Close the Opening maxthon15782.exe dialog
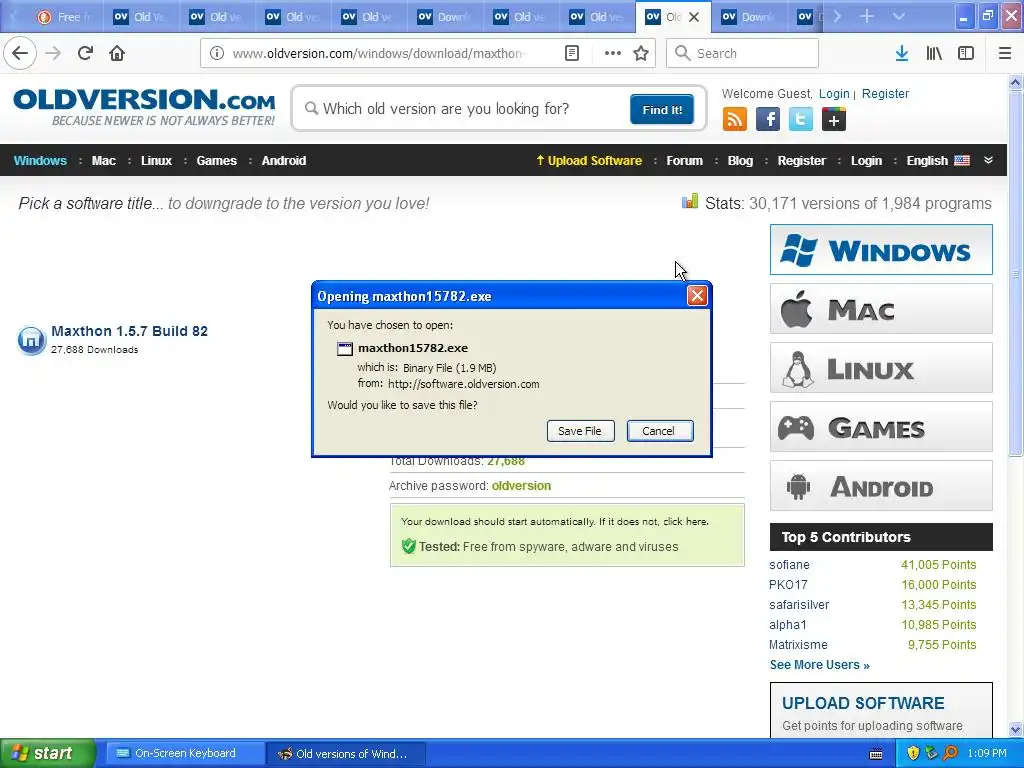 [697, 296]
